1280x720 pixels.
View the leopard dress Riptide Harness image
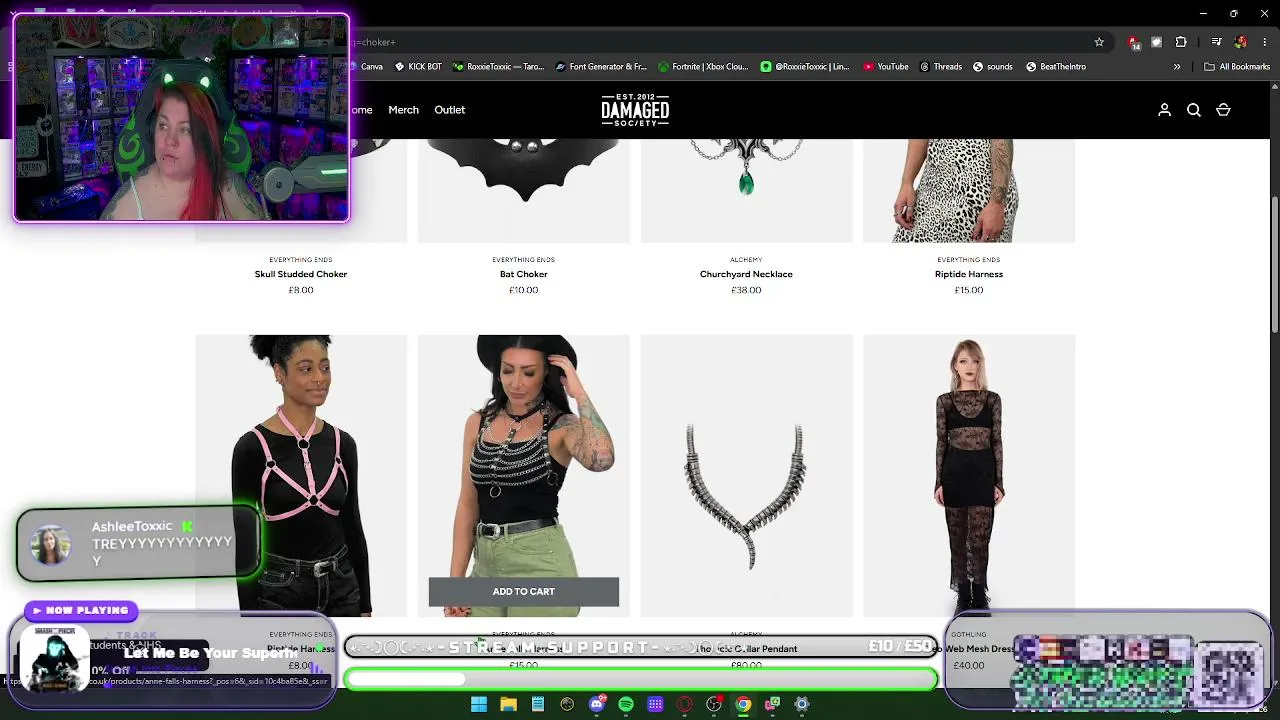[x=969, y=190]
